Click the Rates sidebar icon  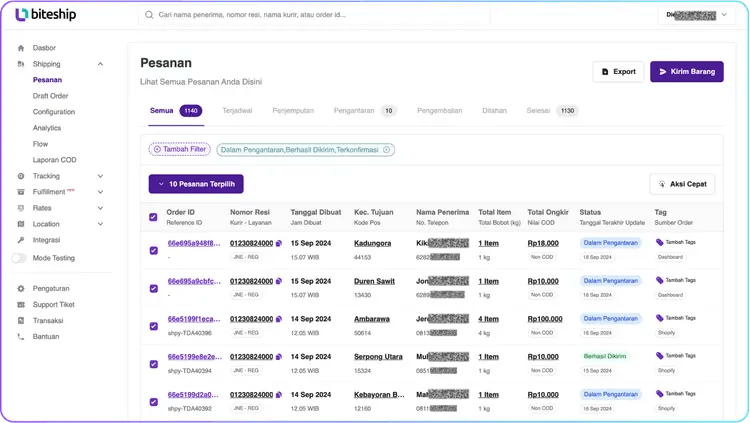click(21, 208)
